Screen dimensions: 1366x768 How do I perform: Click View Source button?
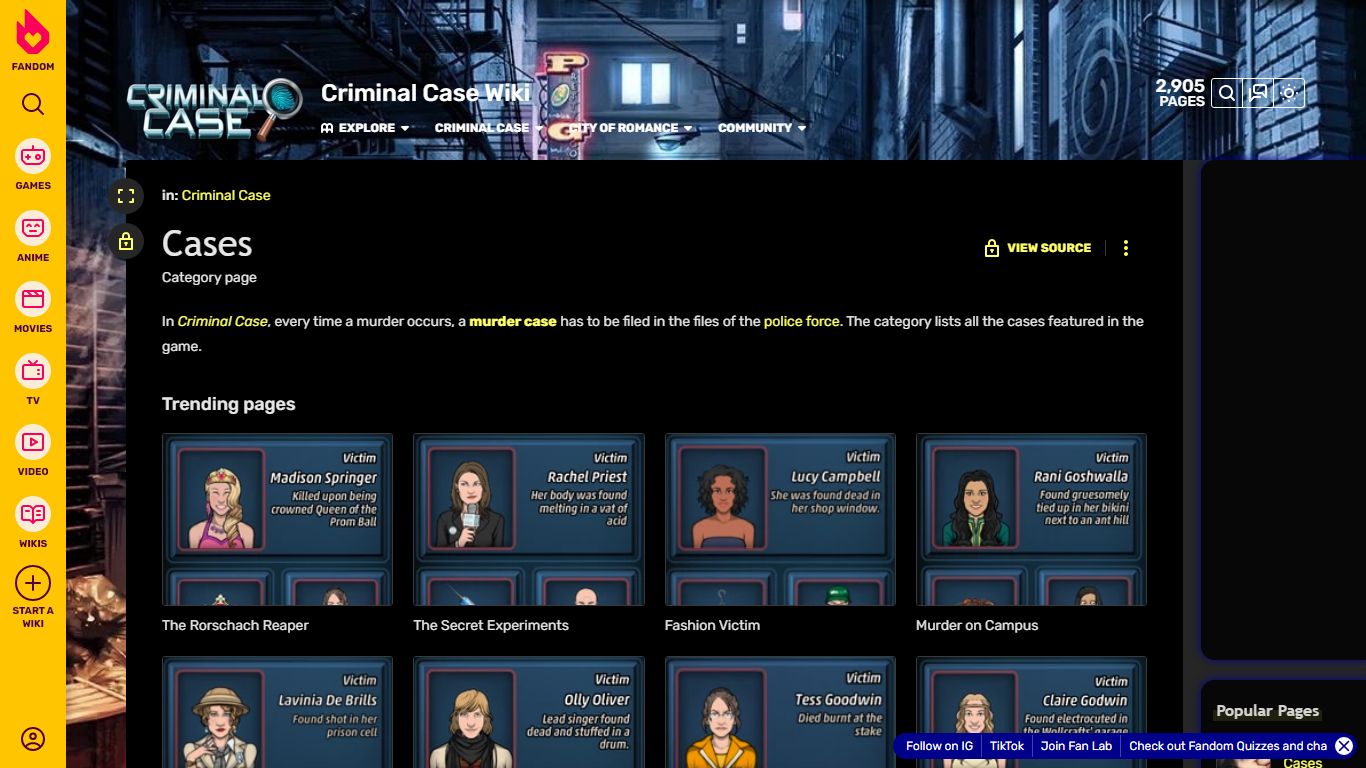pyautogui.click(x=1038, y=248)
